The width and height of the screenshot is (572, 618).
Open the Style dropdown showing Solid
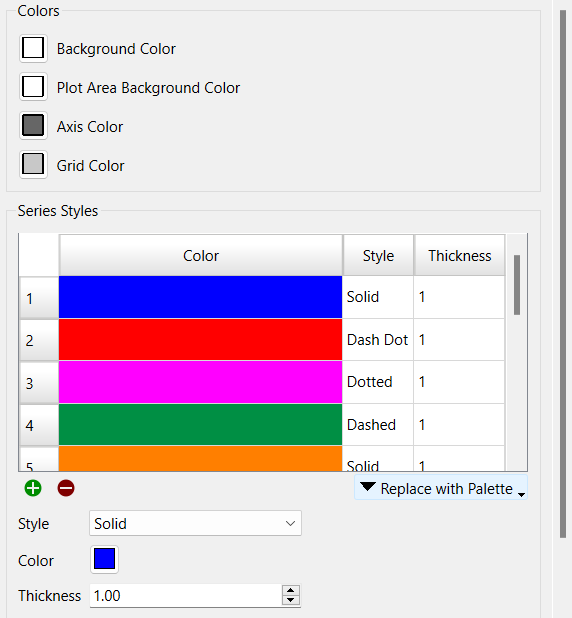click(195, 523)
